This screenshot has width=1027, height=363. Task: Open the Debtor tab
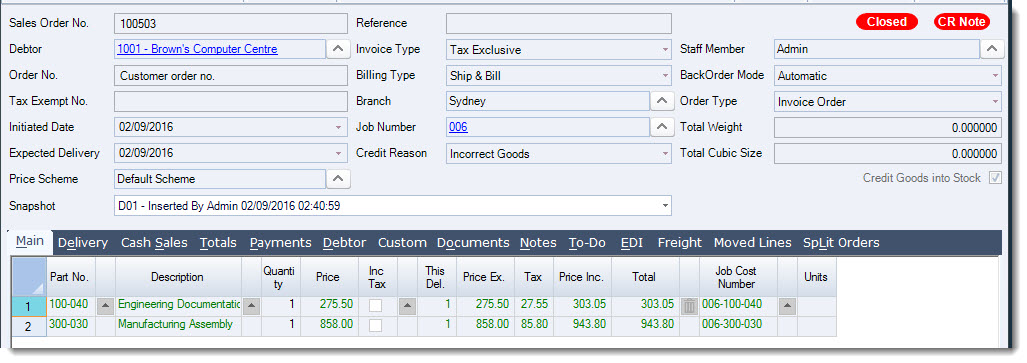point(345,242)
